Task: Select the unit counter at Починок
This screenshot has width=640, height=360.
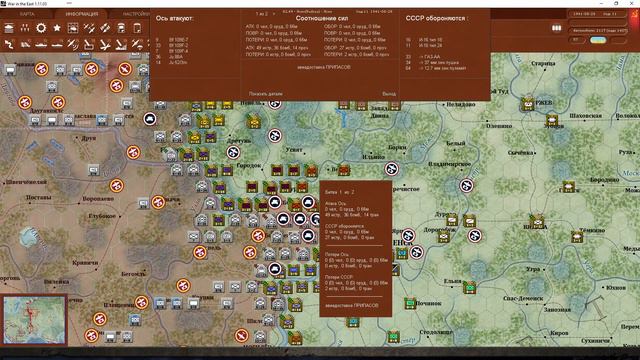Action: [x=410, y=303]
